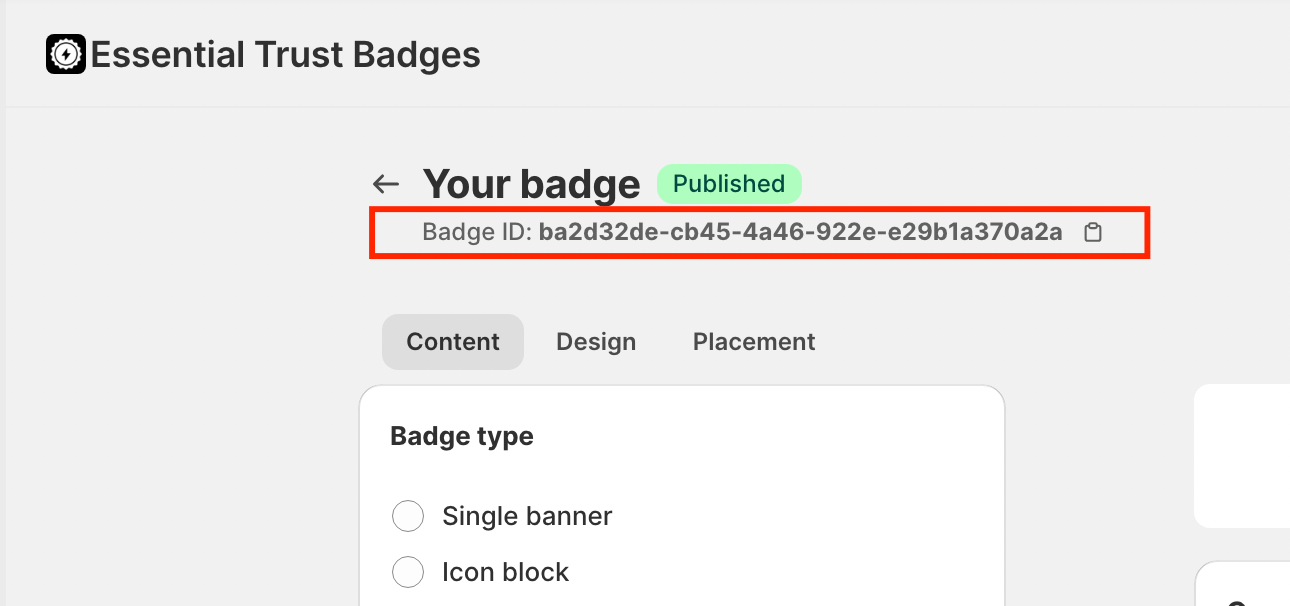Click the "Your badge" page heading

point(531,184)
